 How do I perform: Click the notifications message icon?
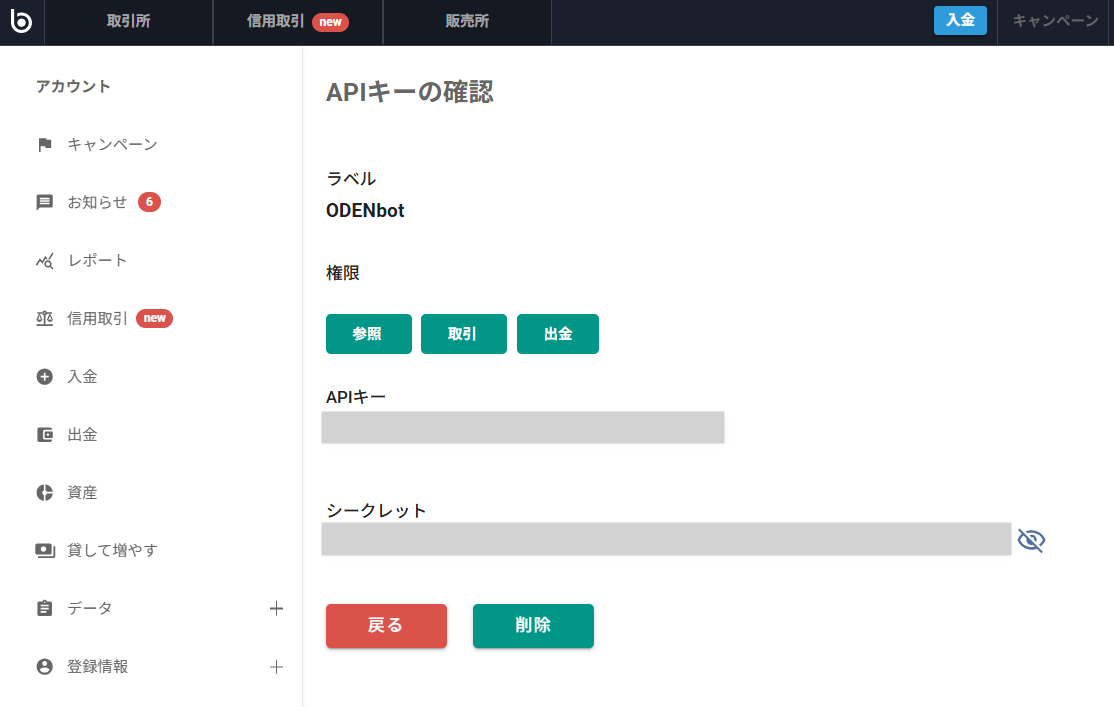coord(44,203)
